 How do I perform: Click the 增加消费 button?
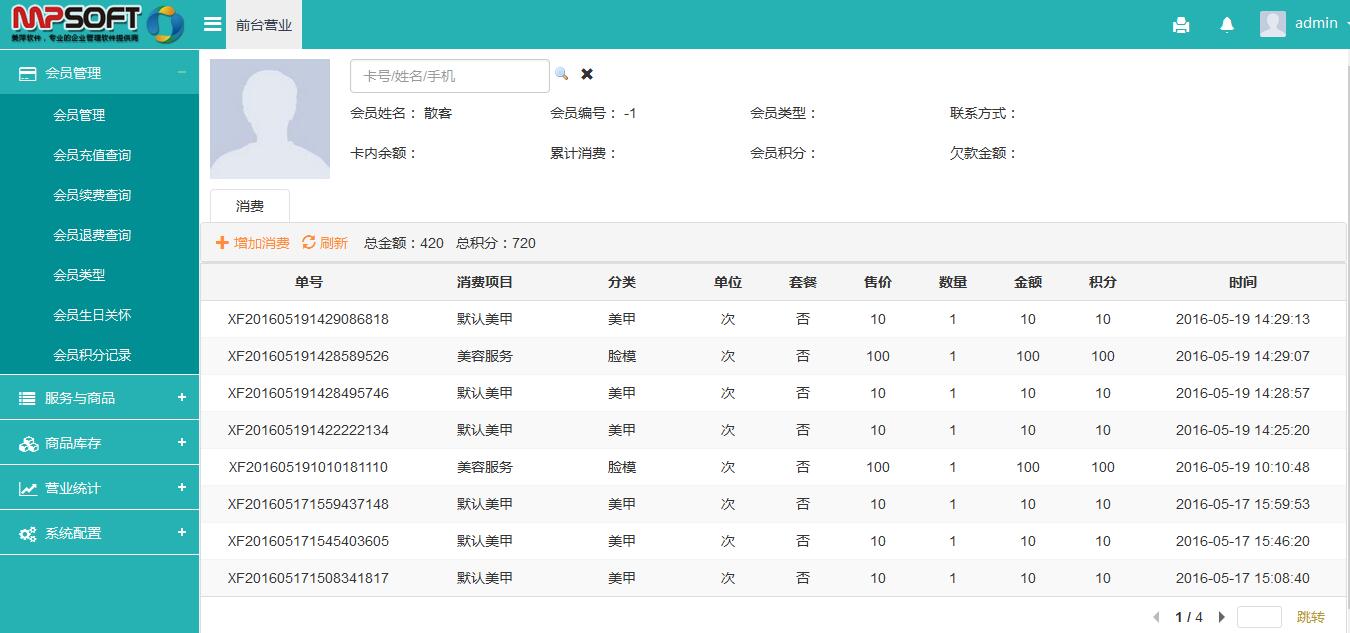coord(251,242)
